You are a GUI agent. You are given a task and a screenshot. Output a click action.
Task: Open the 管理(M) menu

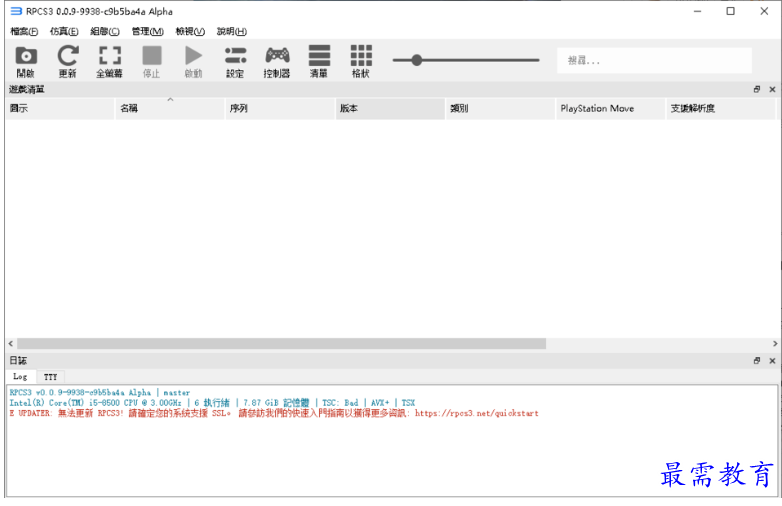click(148, 31)
